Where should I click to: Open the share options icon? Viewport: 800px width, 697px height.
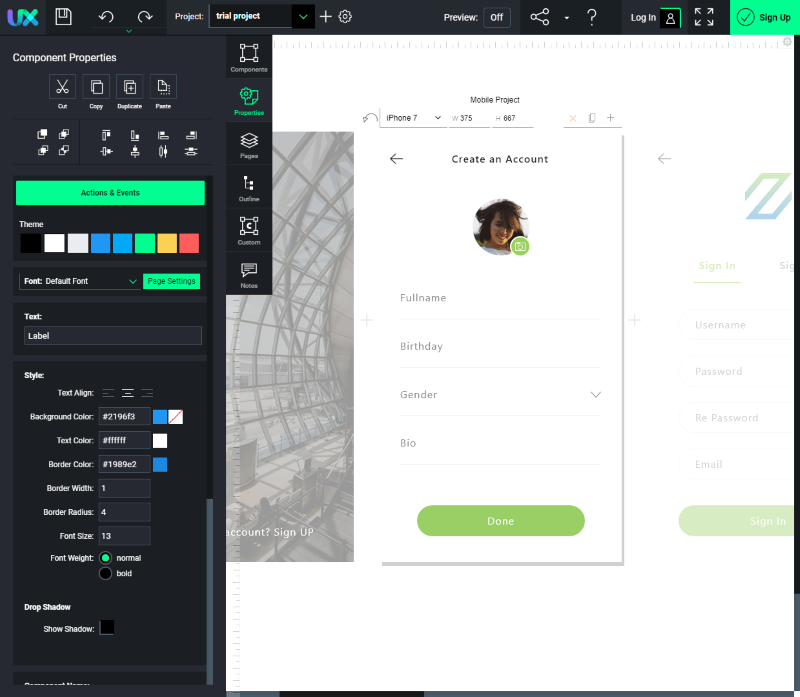click(540, 17)
